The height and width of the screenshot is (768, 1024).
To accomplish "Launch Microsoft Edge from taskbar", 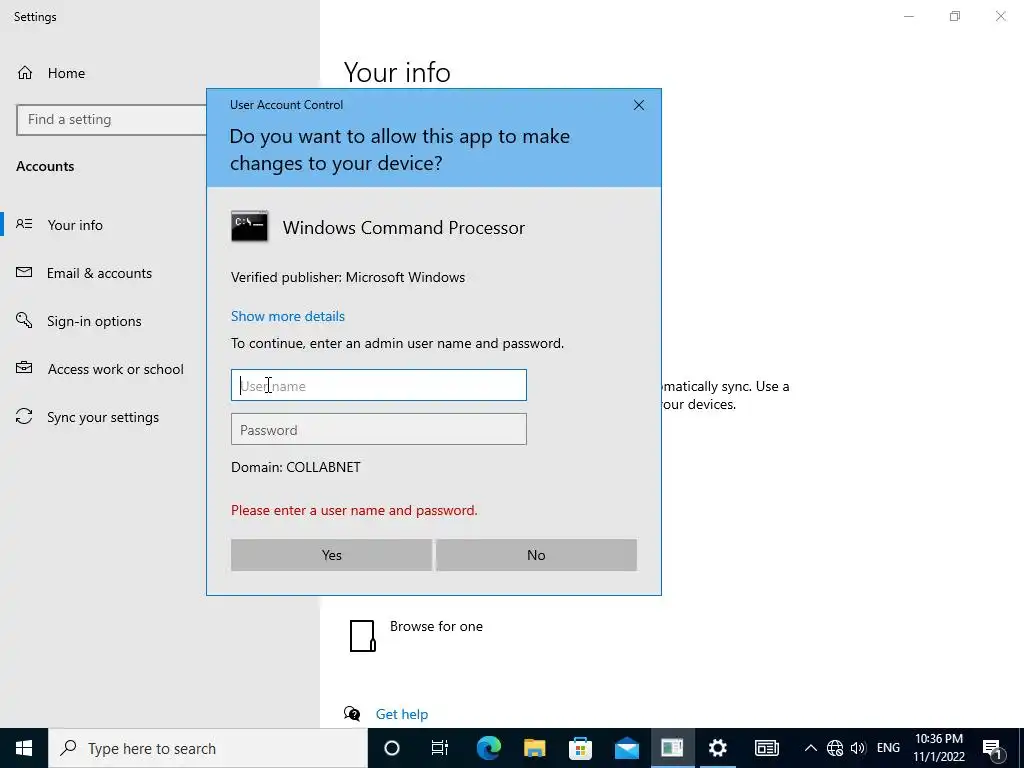I will pyautogui.click(x=488, y=748).
